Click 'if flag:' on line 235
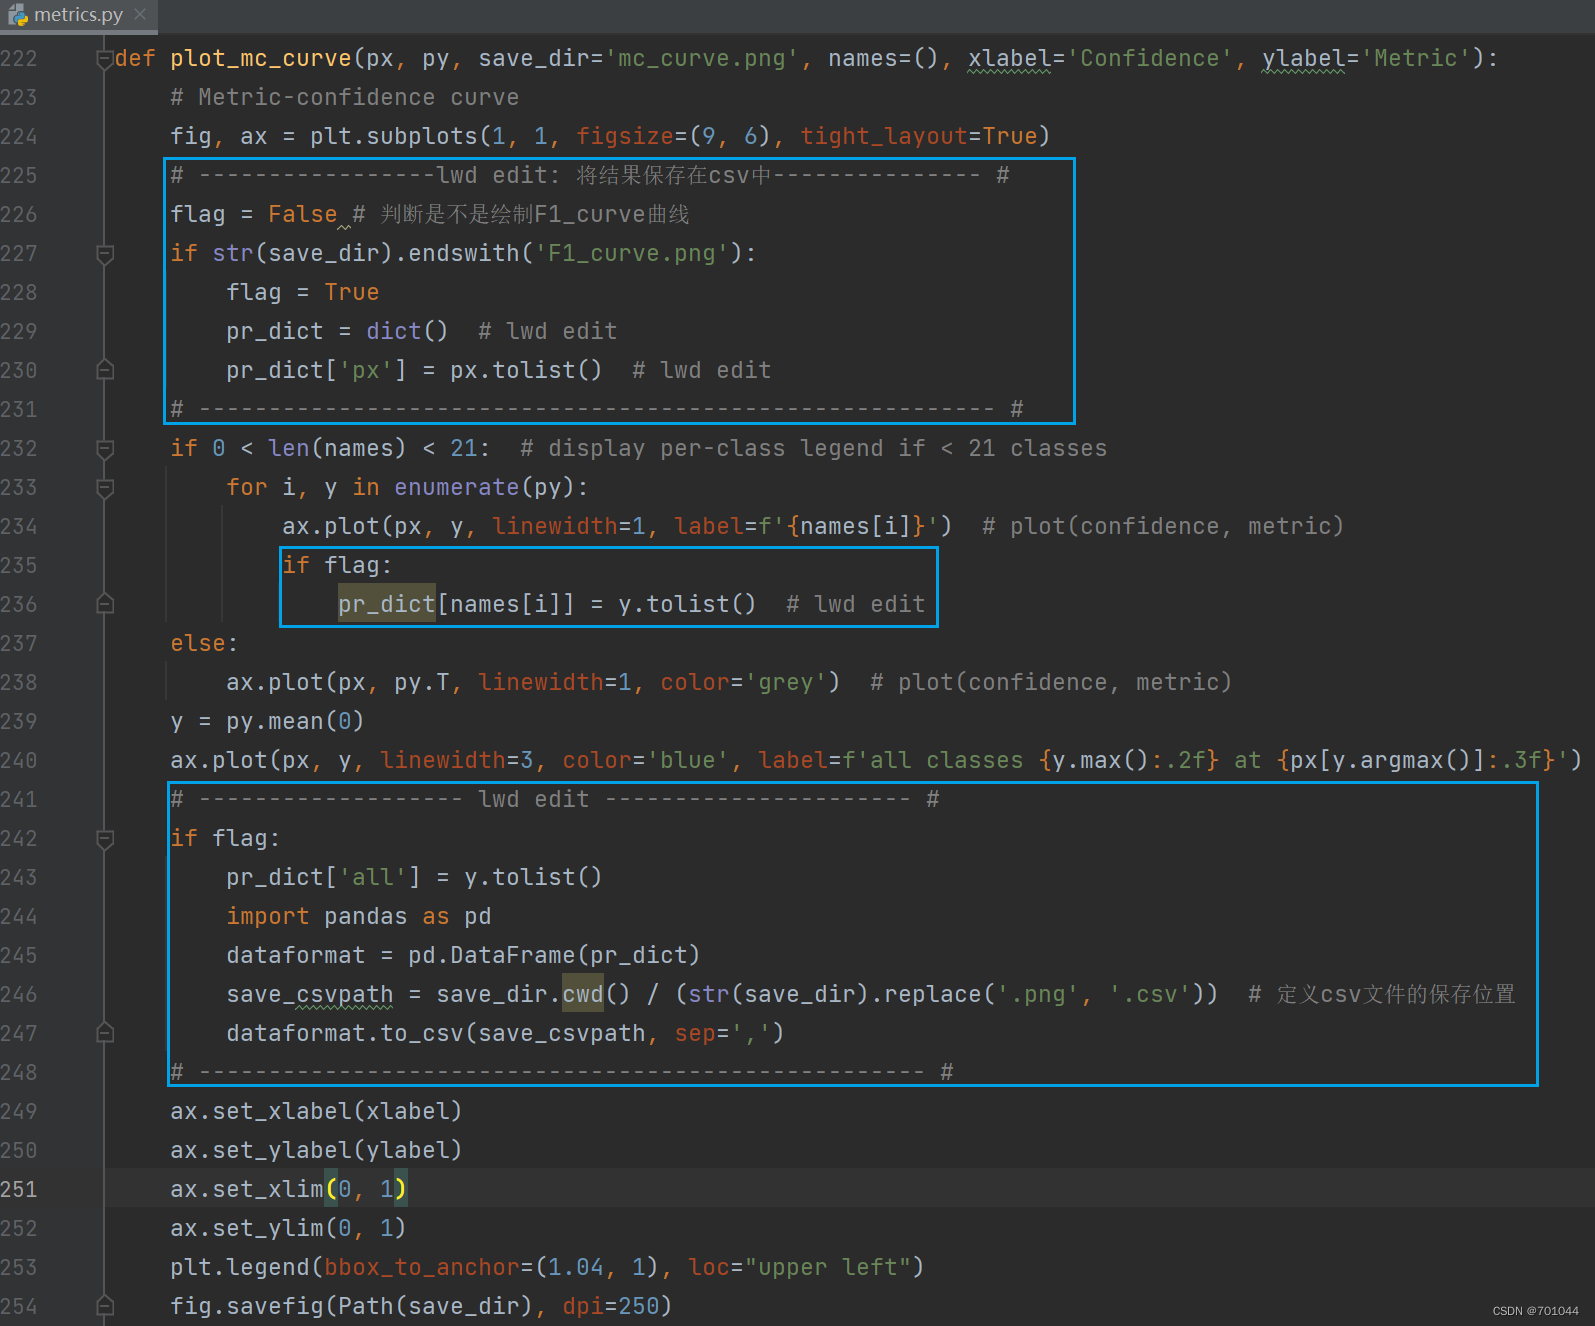 pyautogui.click(x=338, y=566)
